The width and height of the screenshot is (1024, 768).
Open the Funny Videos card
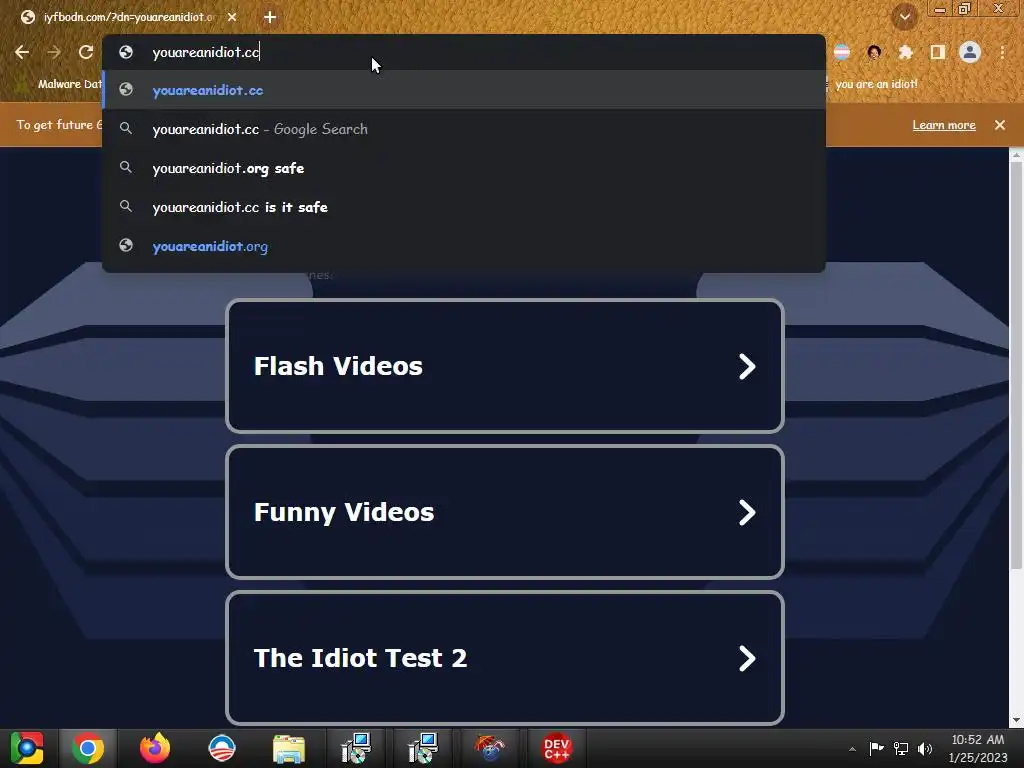pyautogui.click(x=505, y=513)
